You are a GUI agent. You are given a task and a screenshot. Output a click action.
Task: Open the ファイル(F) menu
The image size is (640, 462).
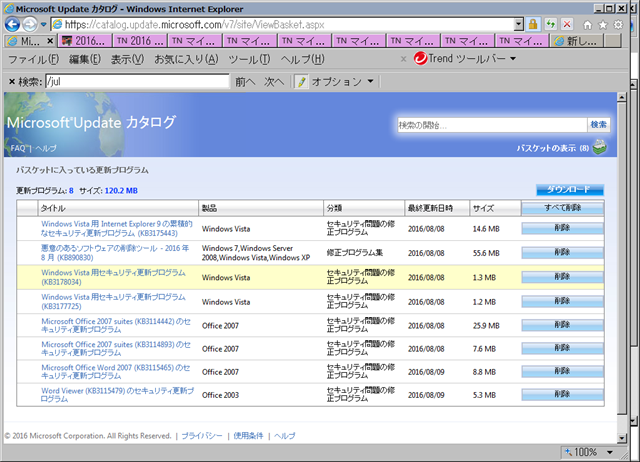[x=34, y=60]
